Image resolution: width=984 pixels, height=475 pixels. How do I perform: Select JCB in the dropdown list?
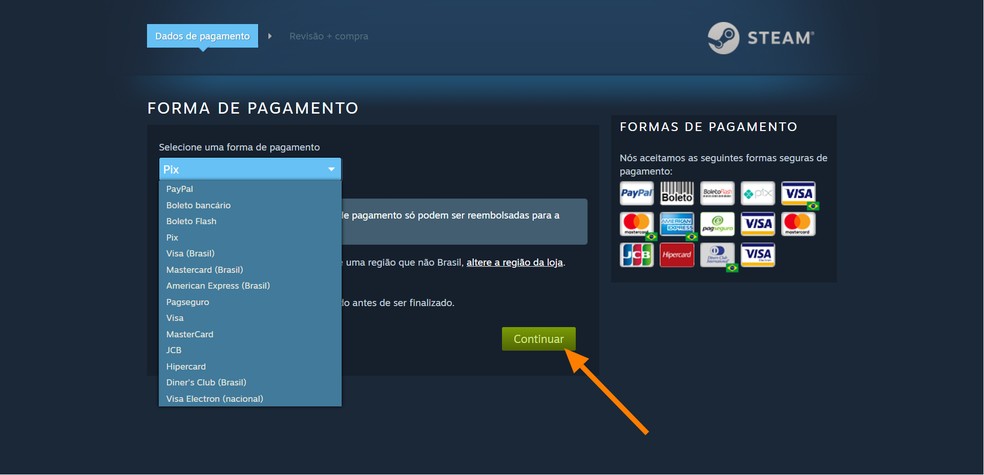[x=250, y=350]
